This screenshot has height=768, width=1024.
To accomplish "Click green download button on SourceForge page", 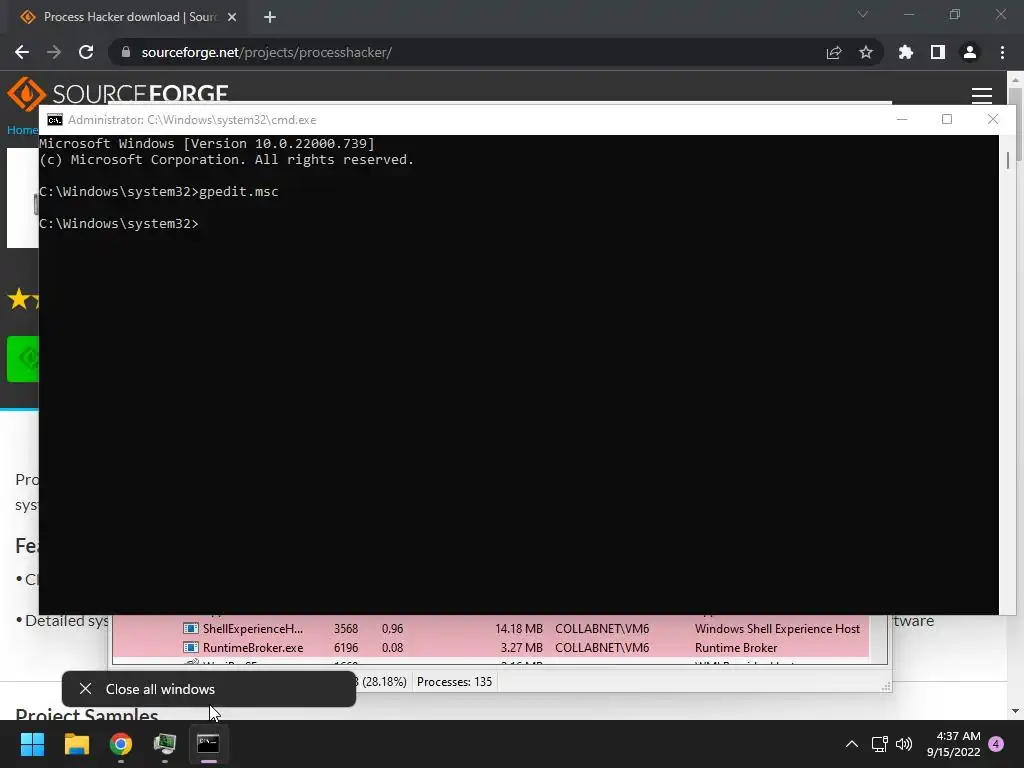I will click(x=23, y=359).
